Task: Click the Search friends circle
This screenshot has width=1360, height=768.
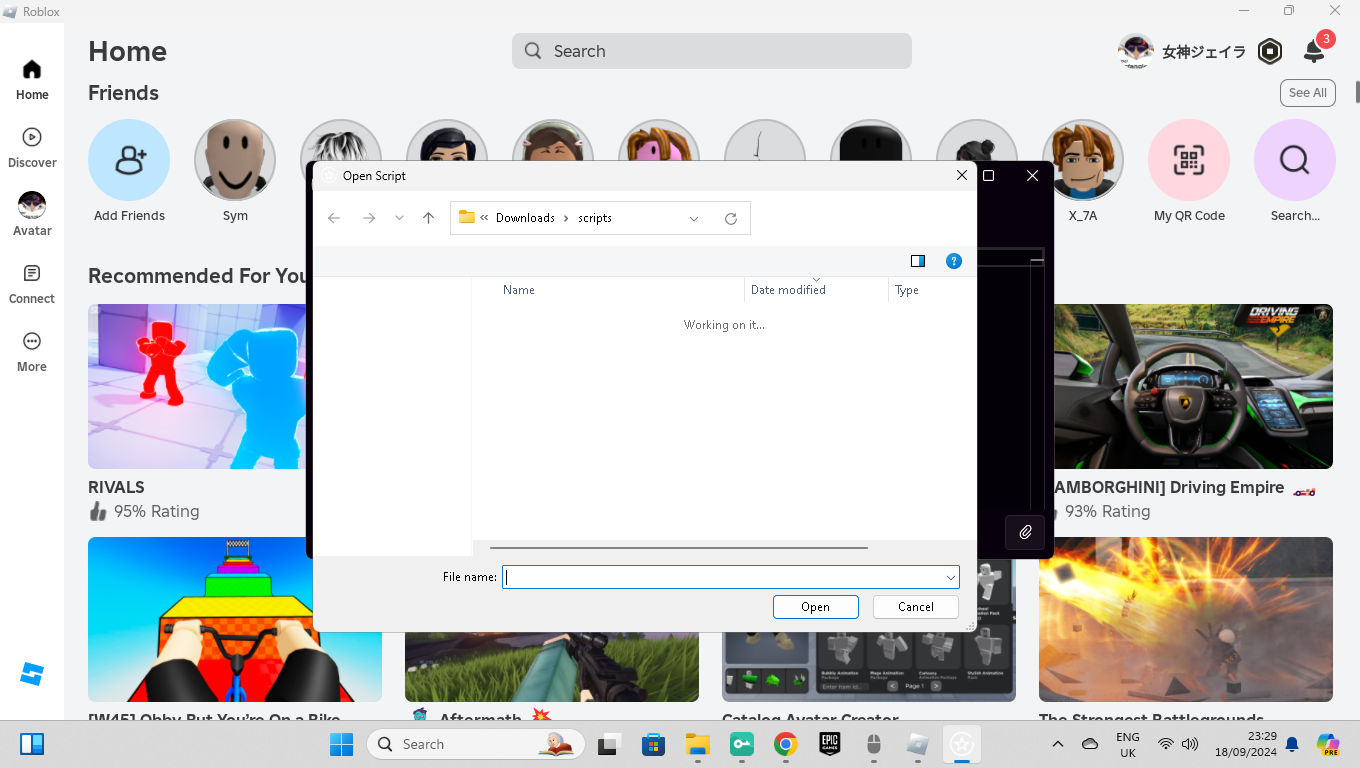Action: pyautogui.click(x=1295, y=160)
